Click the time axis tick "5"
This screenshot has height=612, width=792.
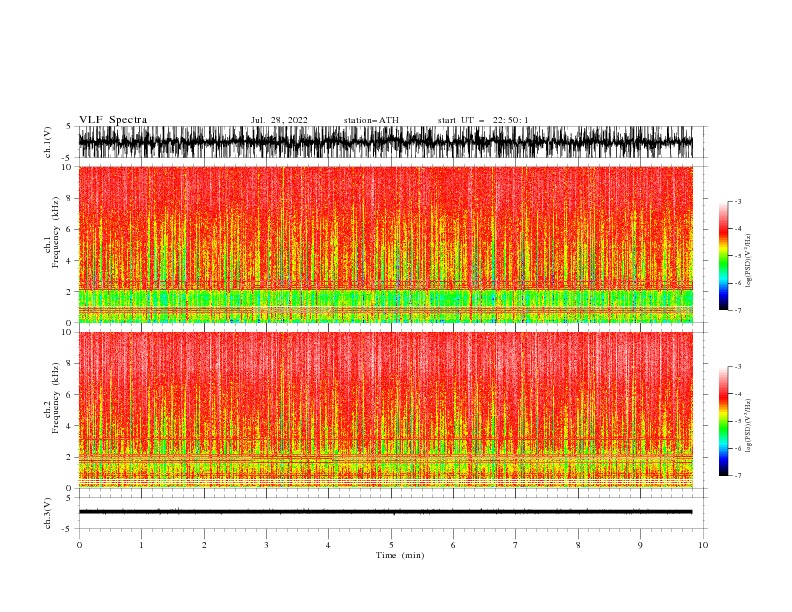[x=391, y=545]
